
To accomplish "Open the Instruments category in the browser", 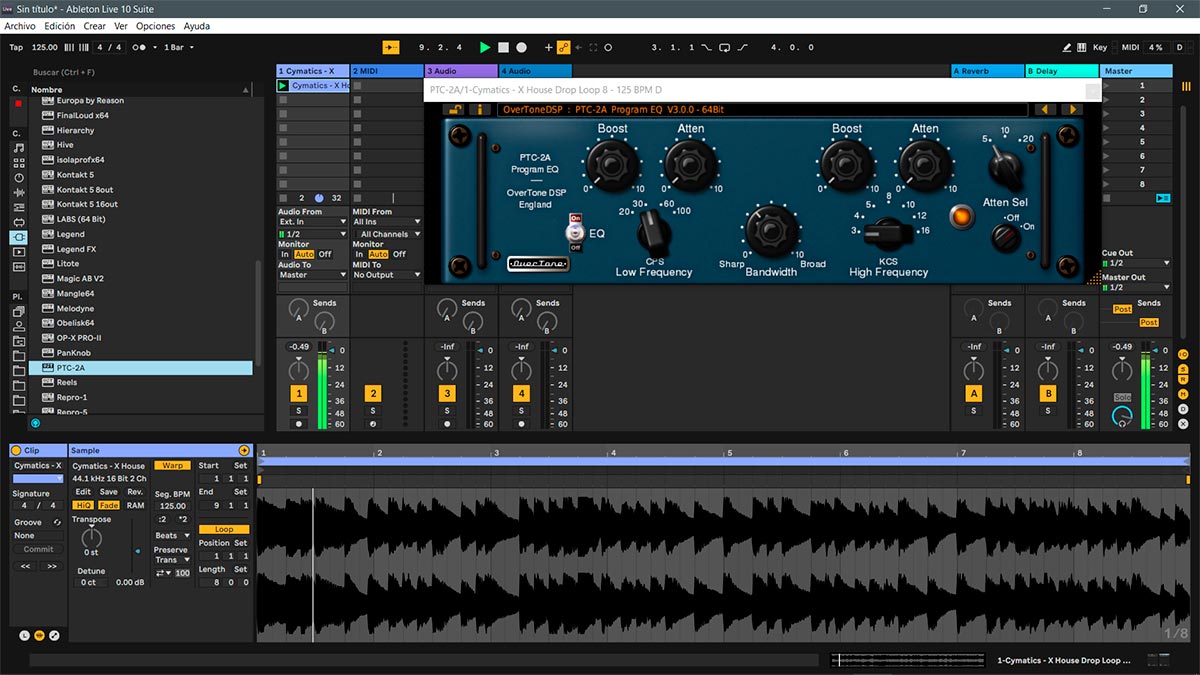I will pos(18,178).
